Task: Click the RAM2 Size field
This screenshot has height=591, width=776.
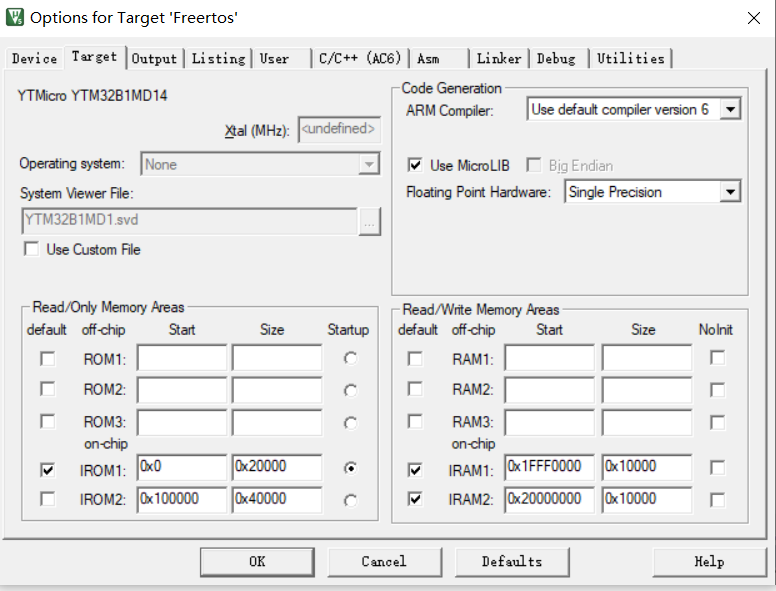Action: point(647,390)
